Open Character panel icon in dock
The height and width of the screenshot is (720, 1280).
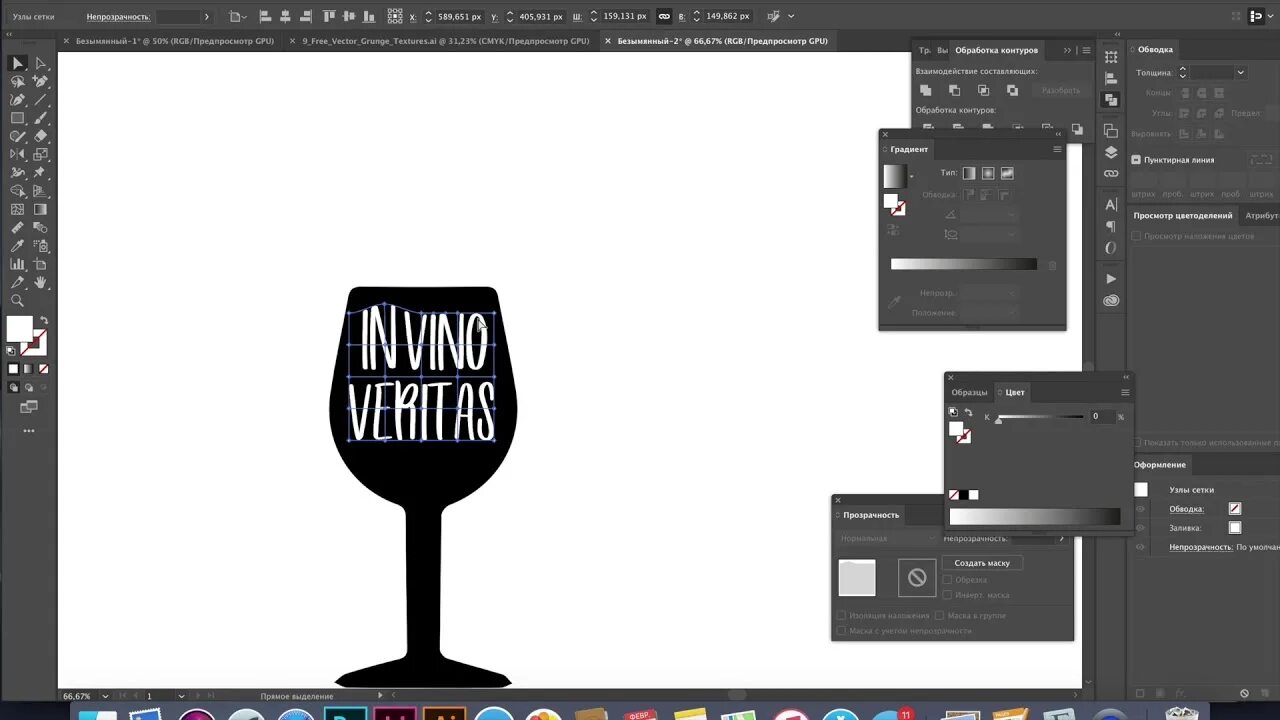pos(1111,204)
